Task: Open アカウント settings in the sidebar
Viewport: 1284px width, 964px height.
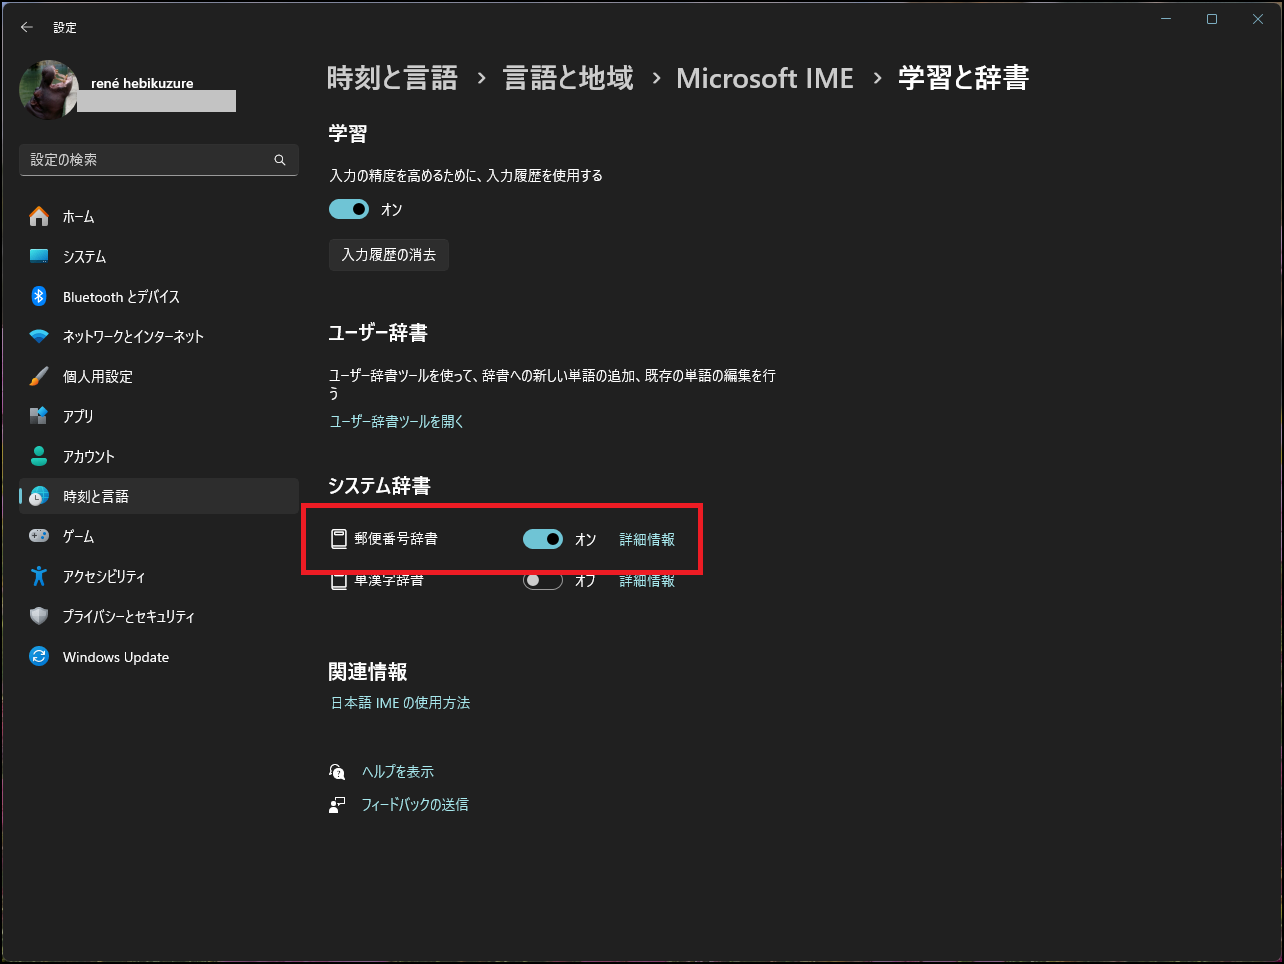Action: (159, 456)
